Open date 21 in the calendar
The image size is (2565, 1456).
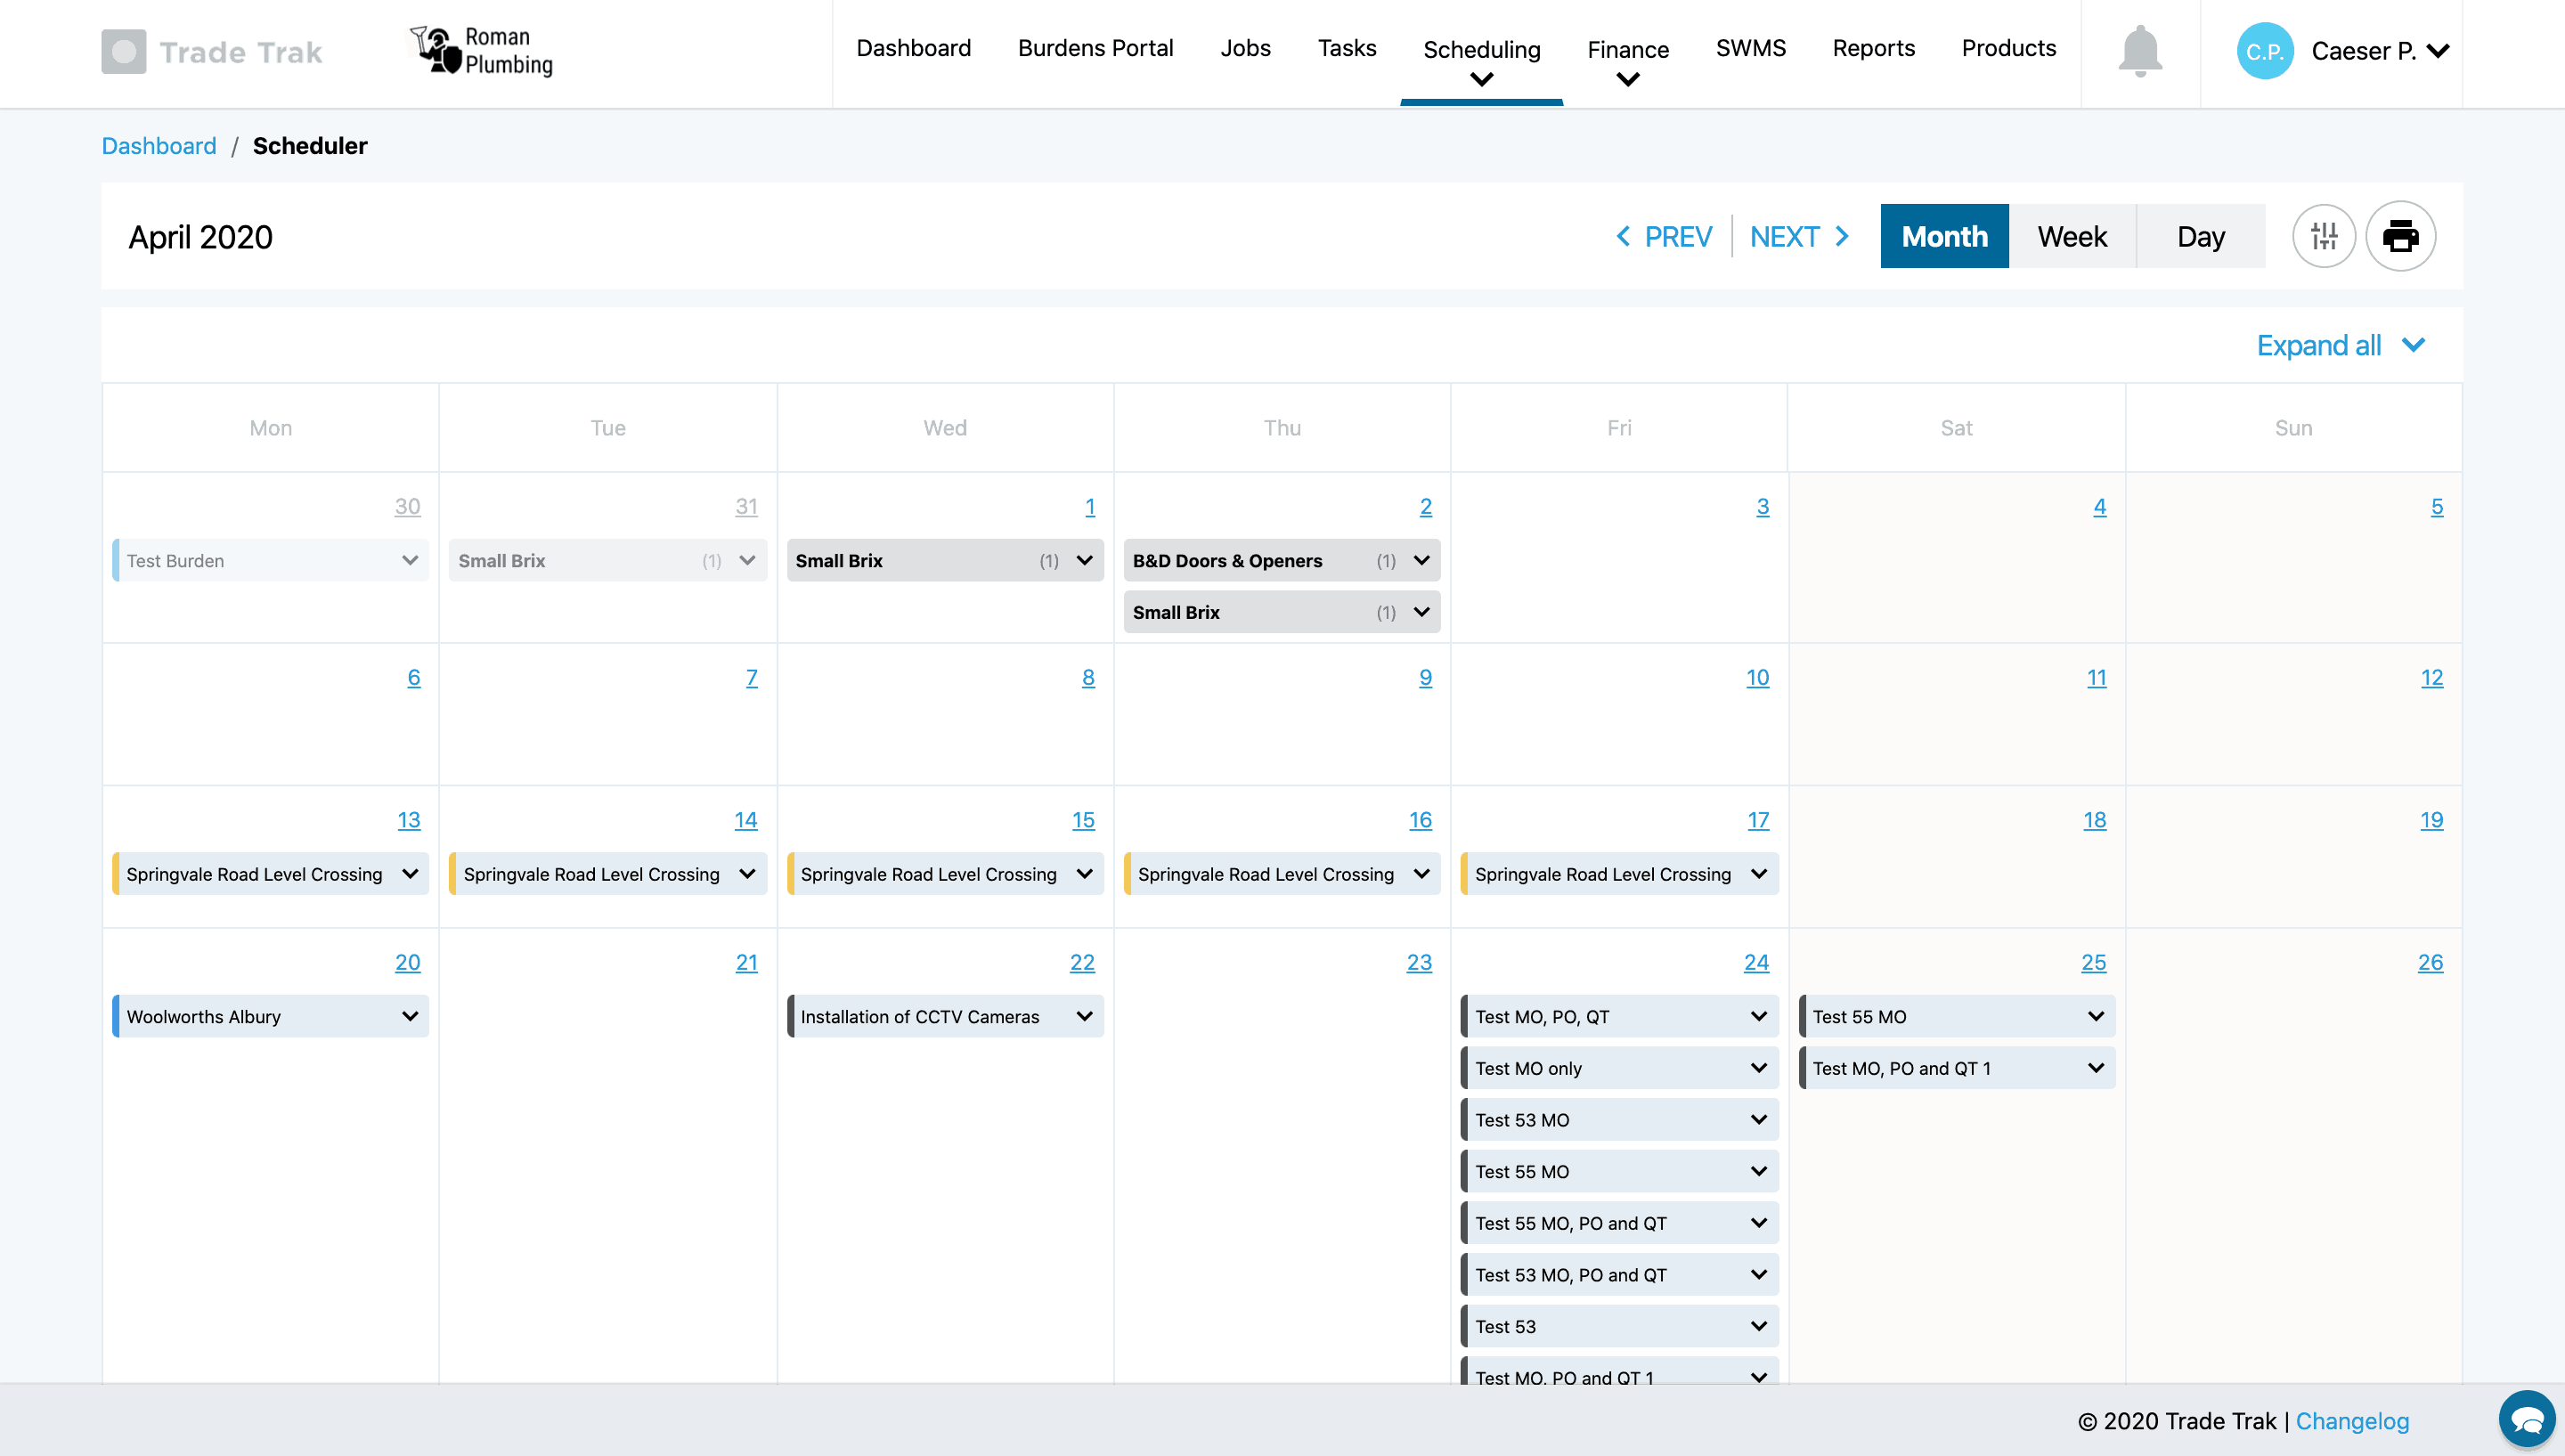point(746,963)
